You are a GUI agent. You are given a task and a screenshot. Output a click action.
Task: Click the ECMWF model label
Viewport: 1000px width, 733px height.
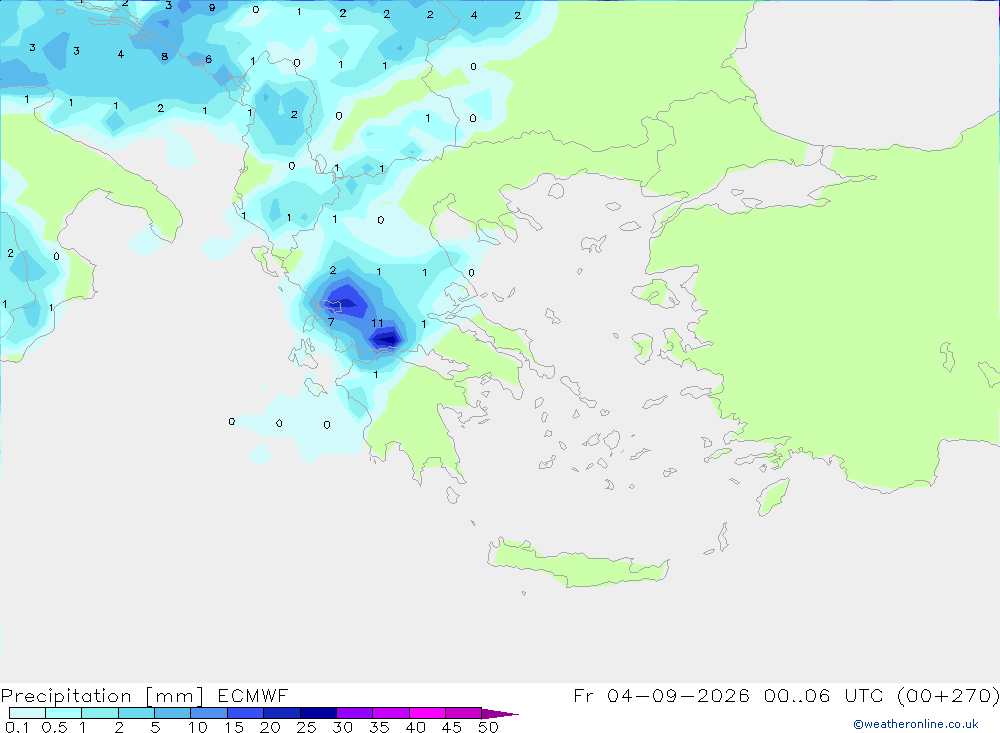(x=253, y=696)
